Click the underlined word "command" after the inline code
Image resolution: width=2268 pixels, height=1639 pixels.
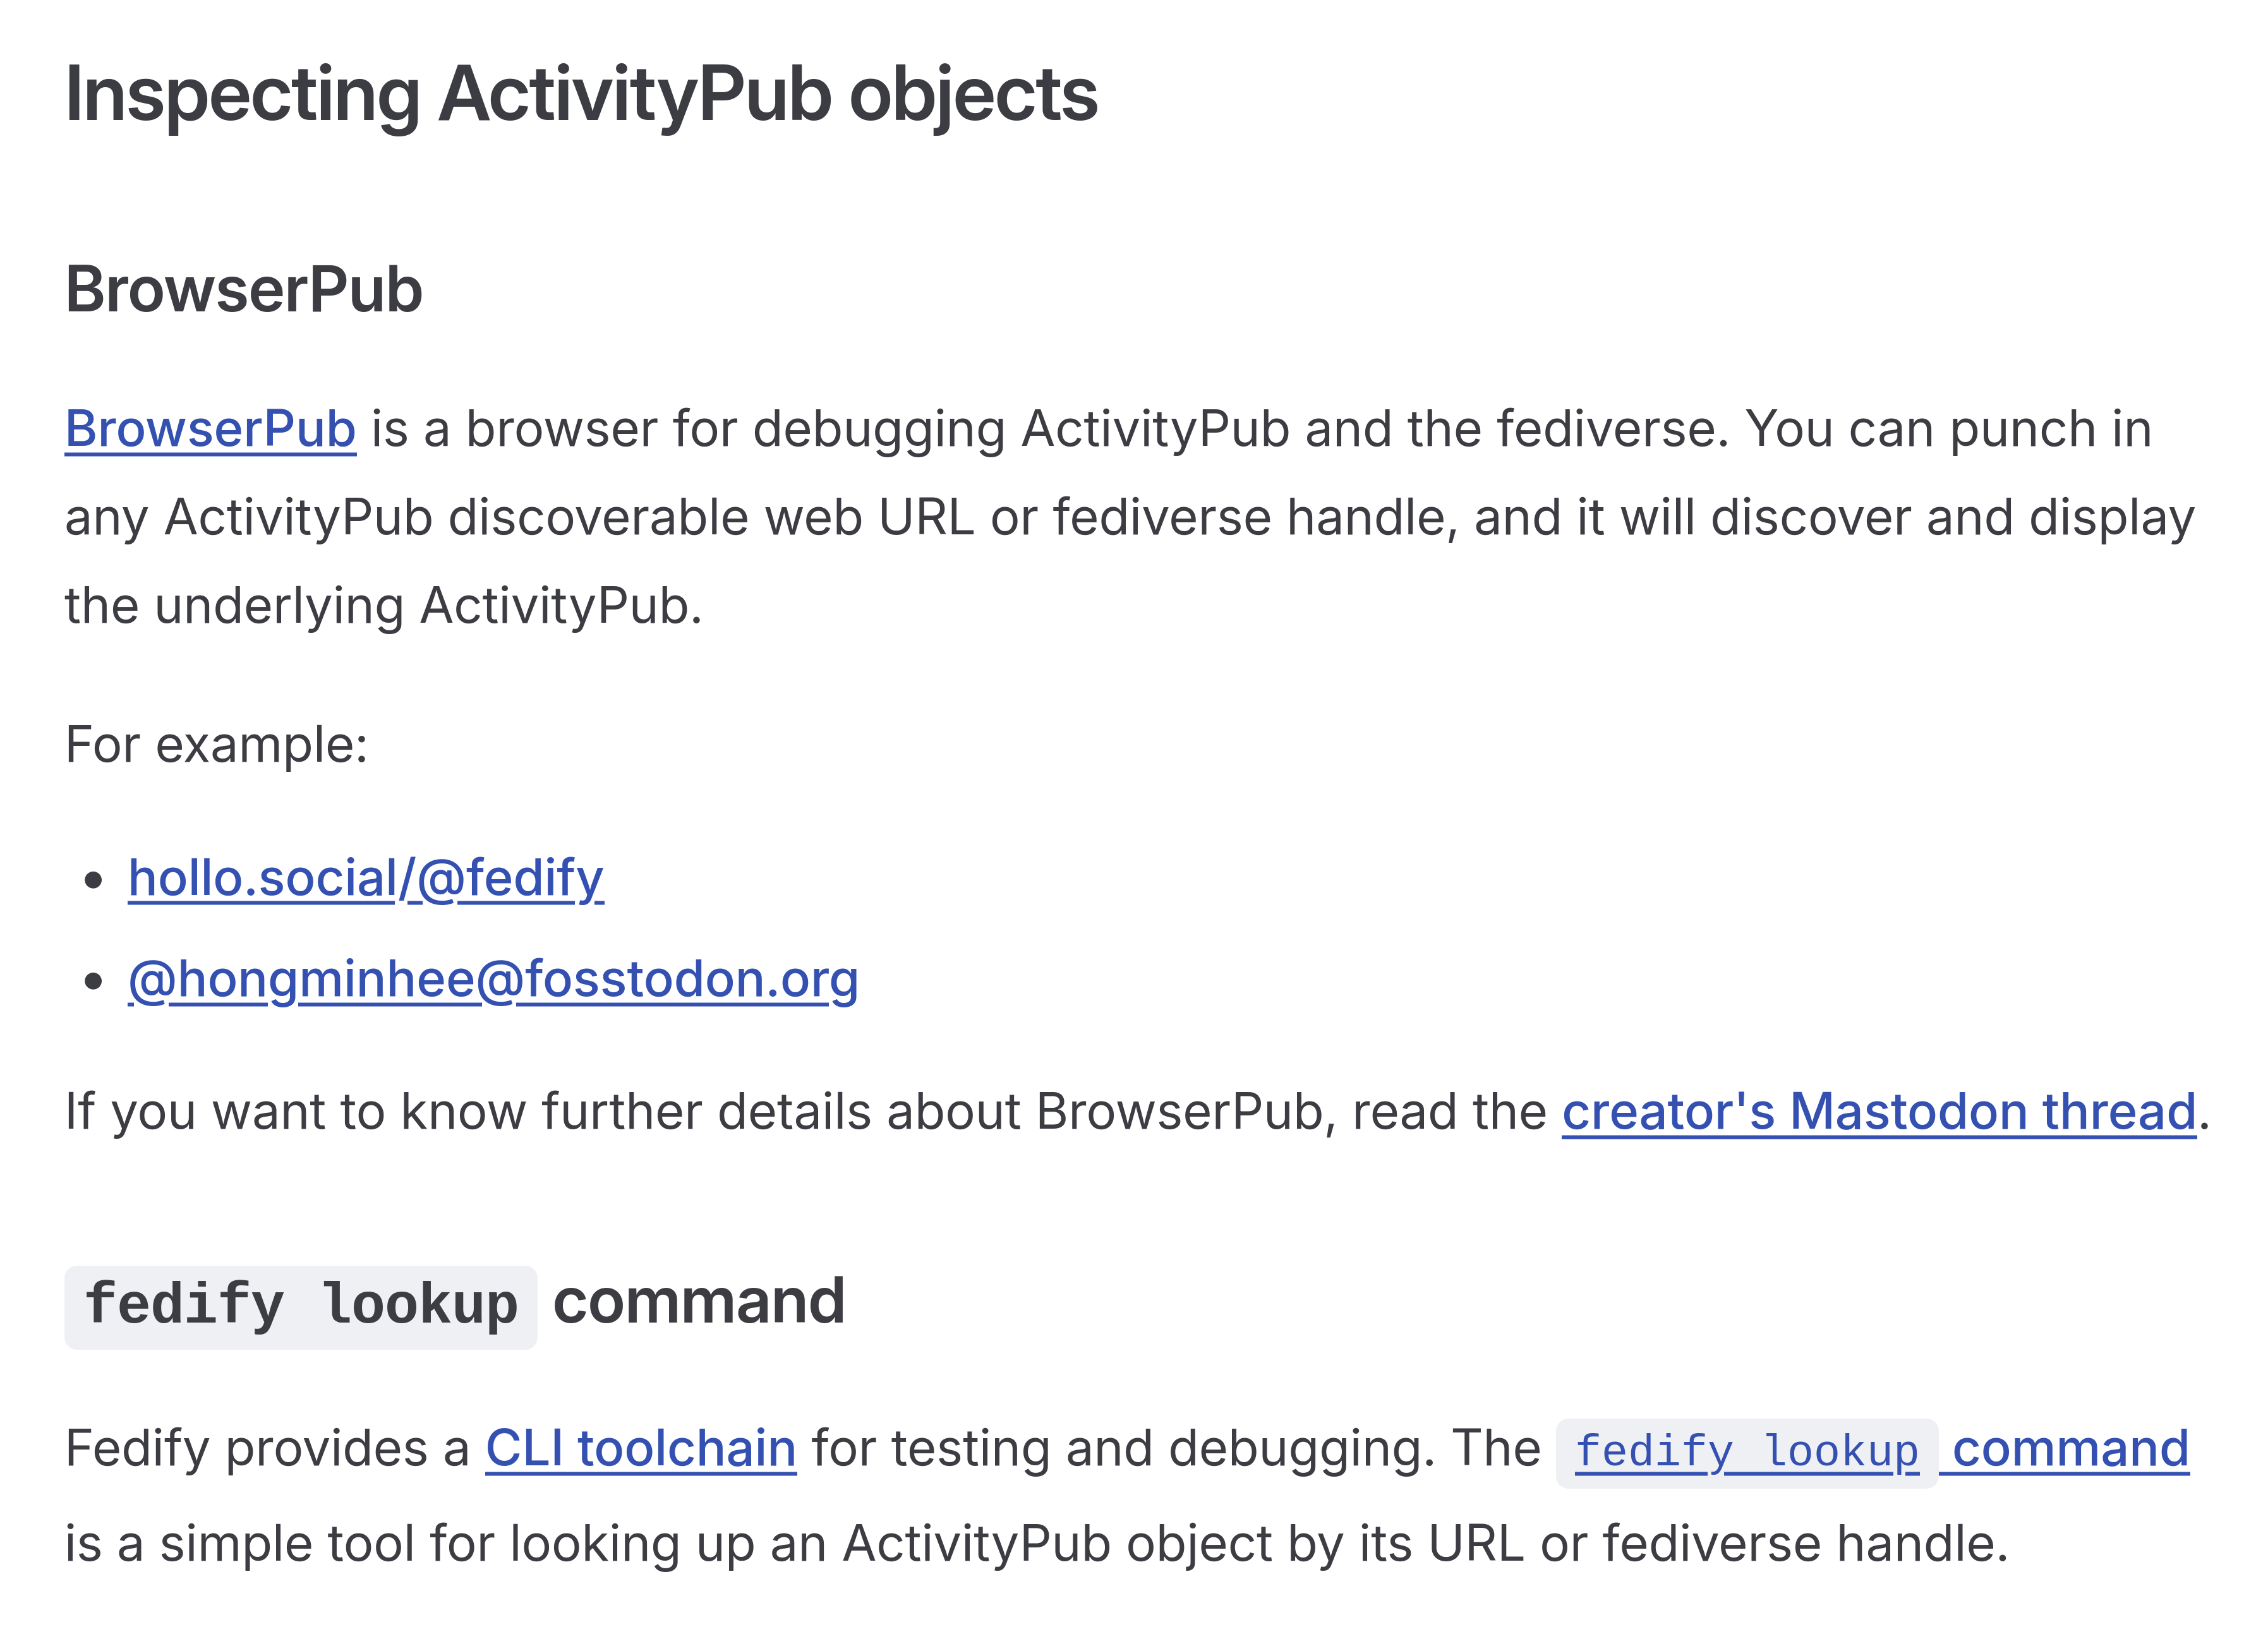[x=2070, y=1449]
